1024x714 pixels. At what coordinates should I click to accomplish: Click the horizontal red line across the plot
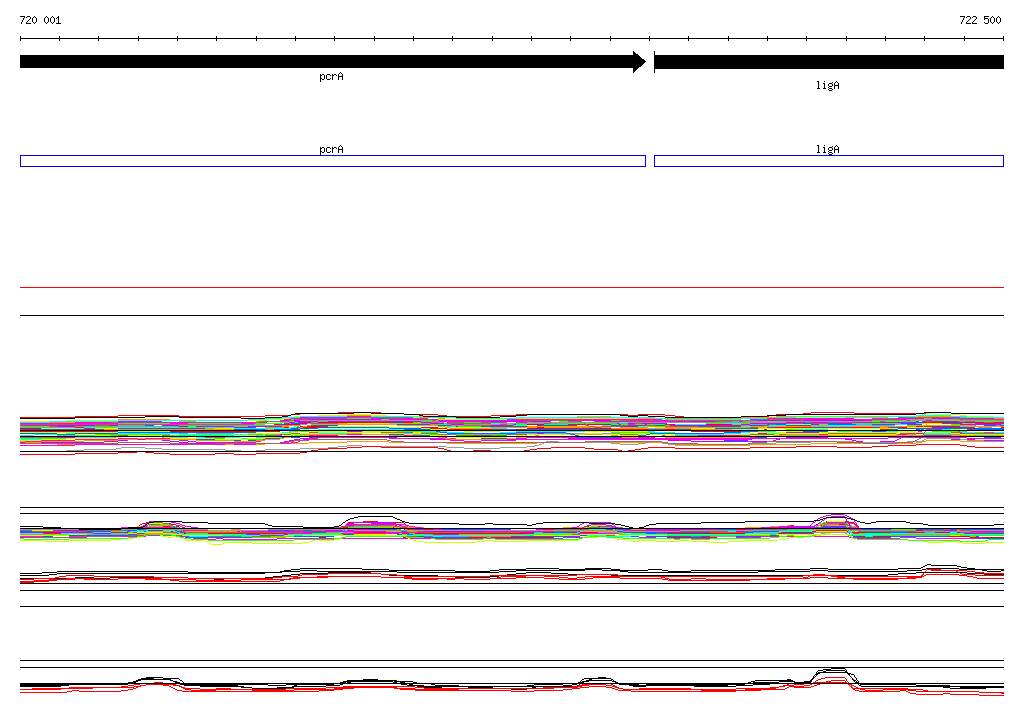point(512,287)
